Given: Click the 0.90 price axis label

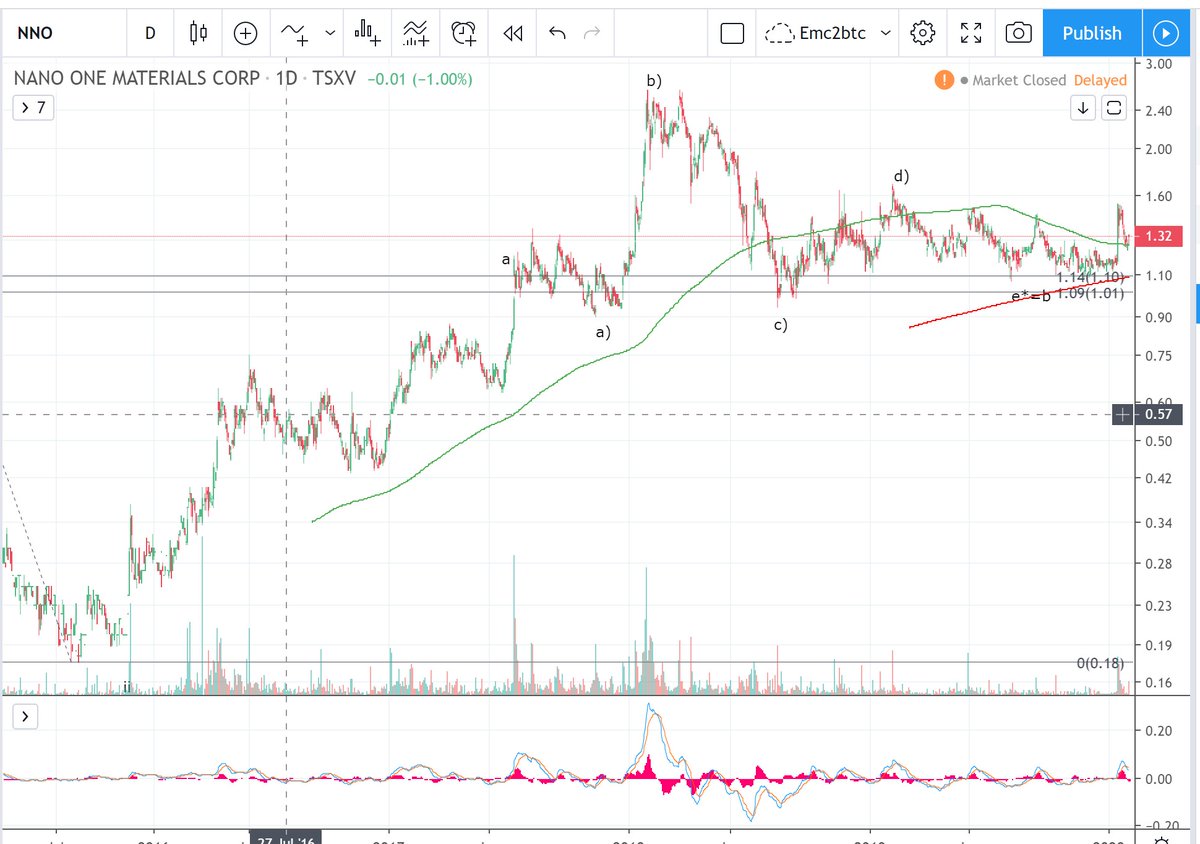Looking at the screenshot, I should [1158, 317].
